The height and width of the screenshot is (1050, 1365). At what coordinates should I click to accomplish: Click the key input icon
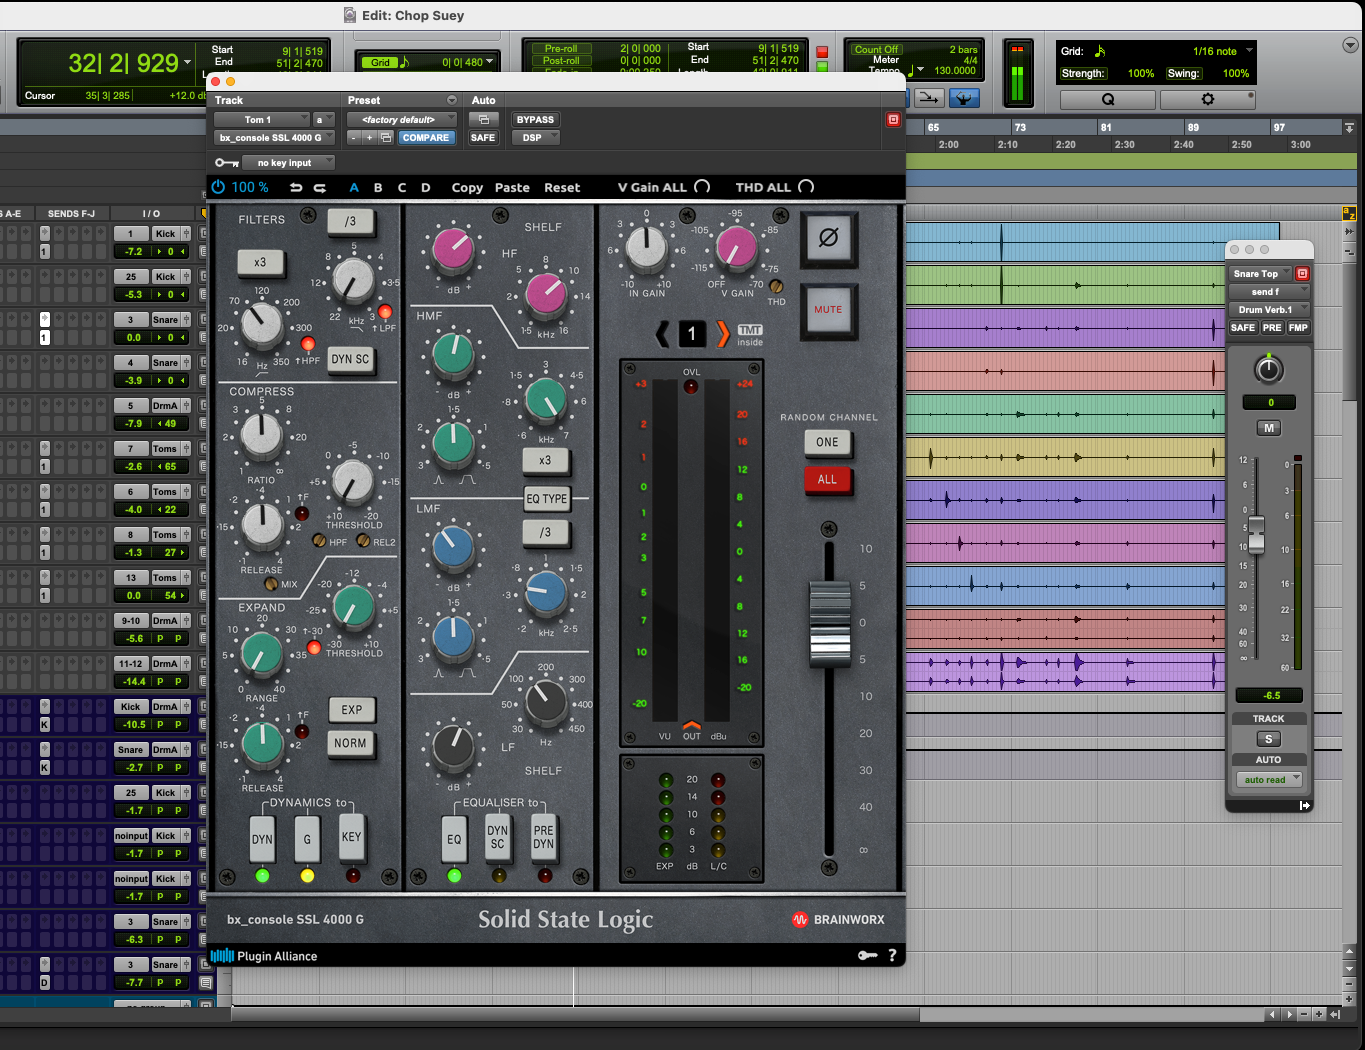(x=227, y=163)
